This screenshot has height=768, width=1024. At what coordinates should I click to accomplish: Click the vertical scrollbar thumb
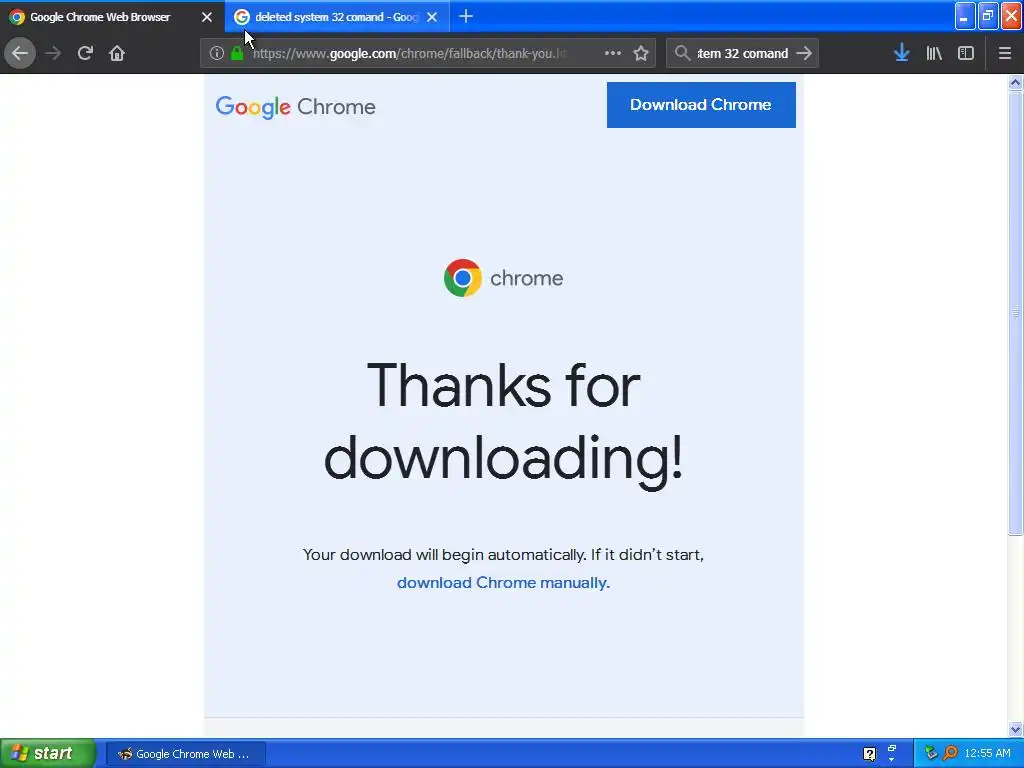(x=1015, y=313)
